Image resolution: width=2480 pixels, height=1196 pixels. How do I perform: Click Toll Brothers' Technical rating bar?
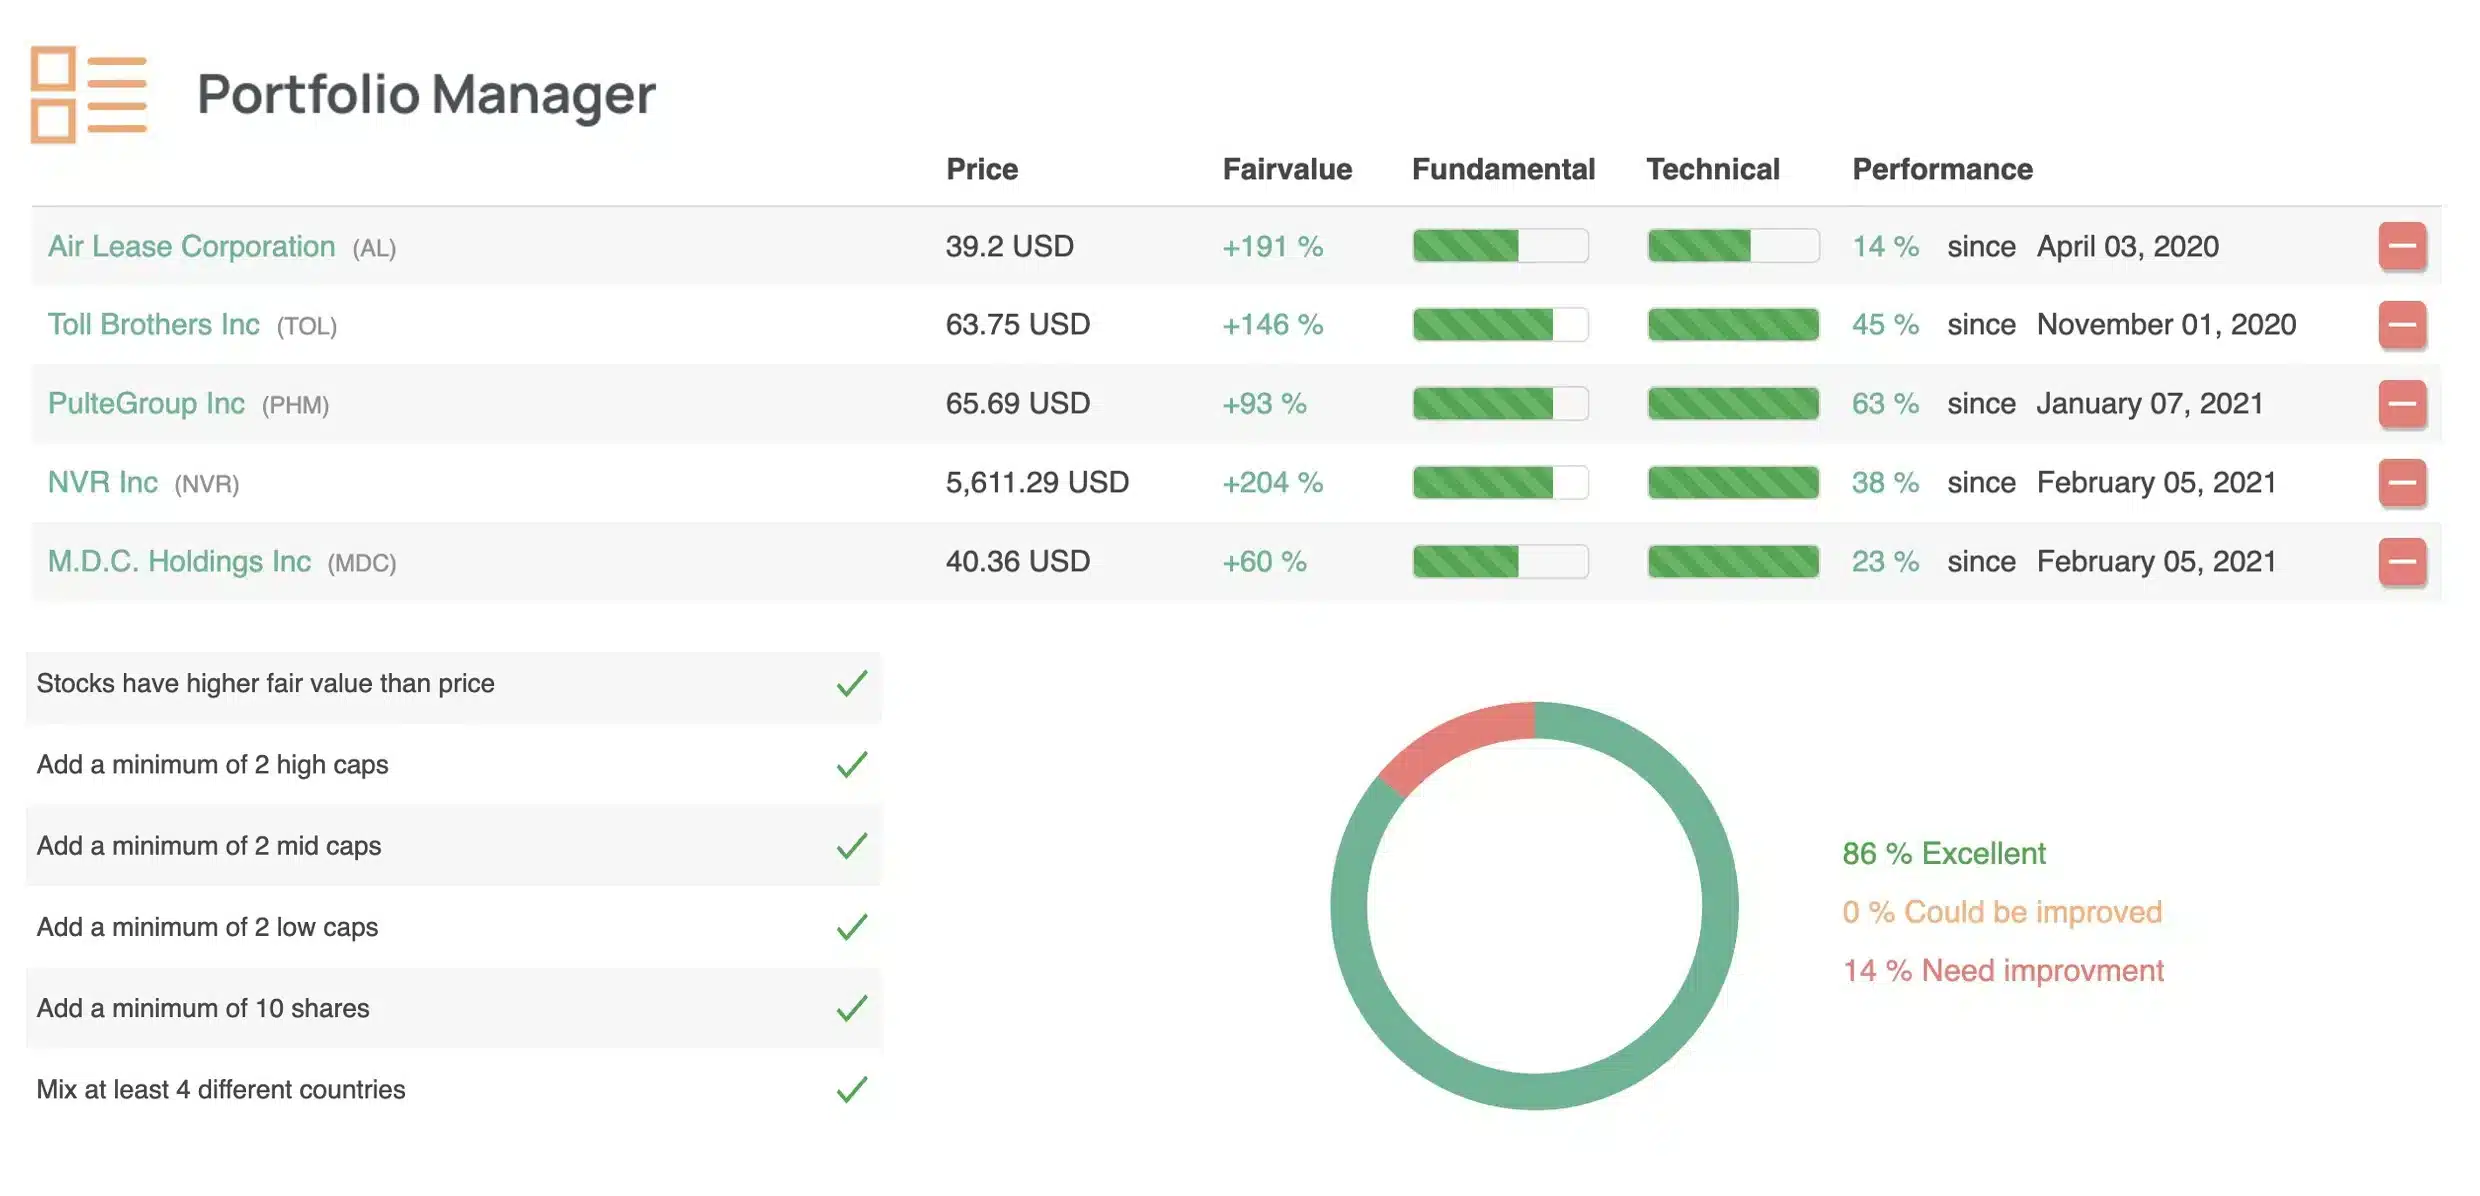(x=1733, y=324)
